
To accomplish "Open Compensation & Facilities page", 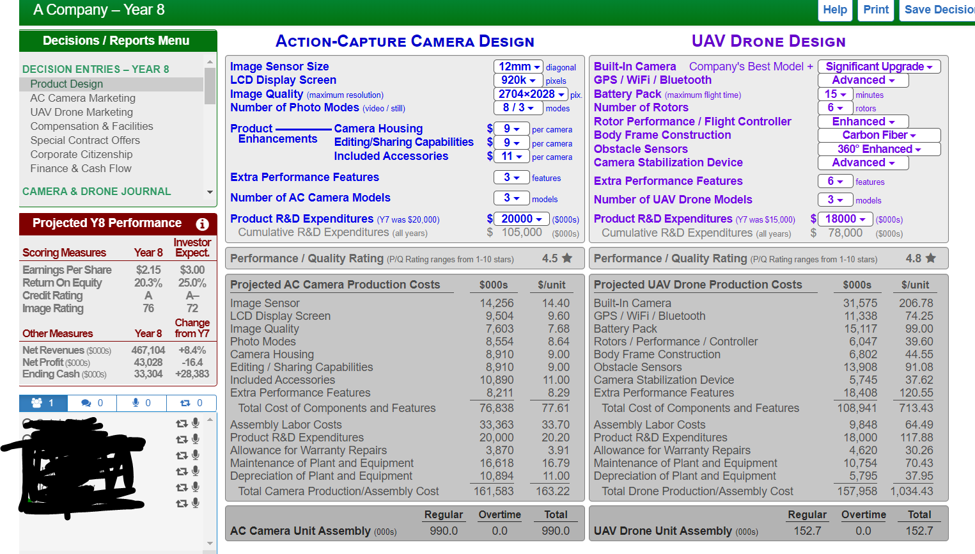I will 91,126.
